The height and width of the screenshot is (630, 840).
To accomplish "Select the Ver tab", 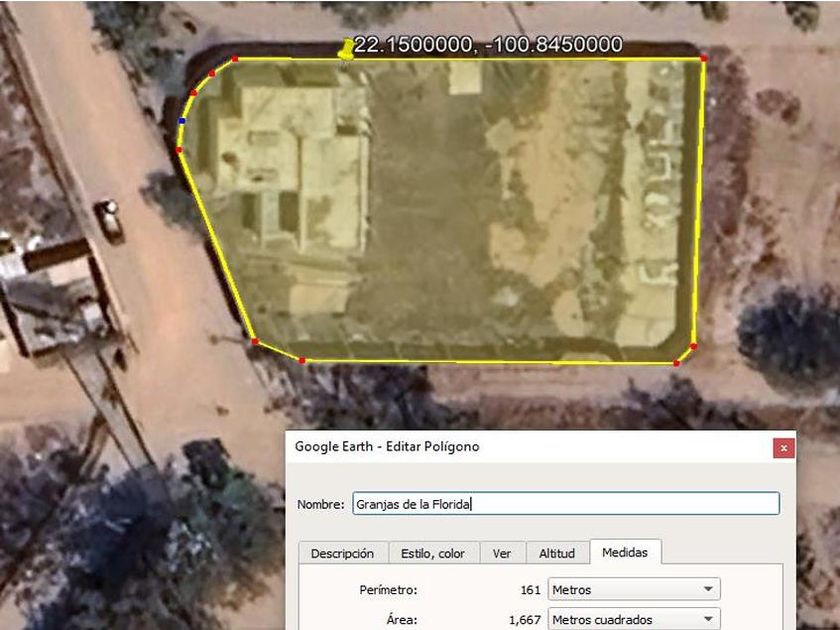I will [x=501, y=553].
